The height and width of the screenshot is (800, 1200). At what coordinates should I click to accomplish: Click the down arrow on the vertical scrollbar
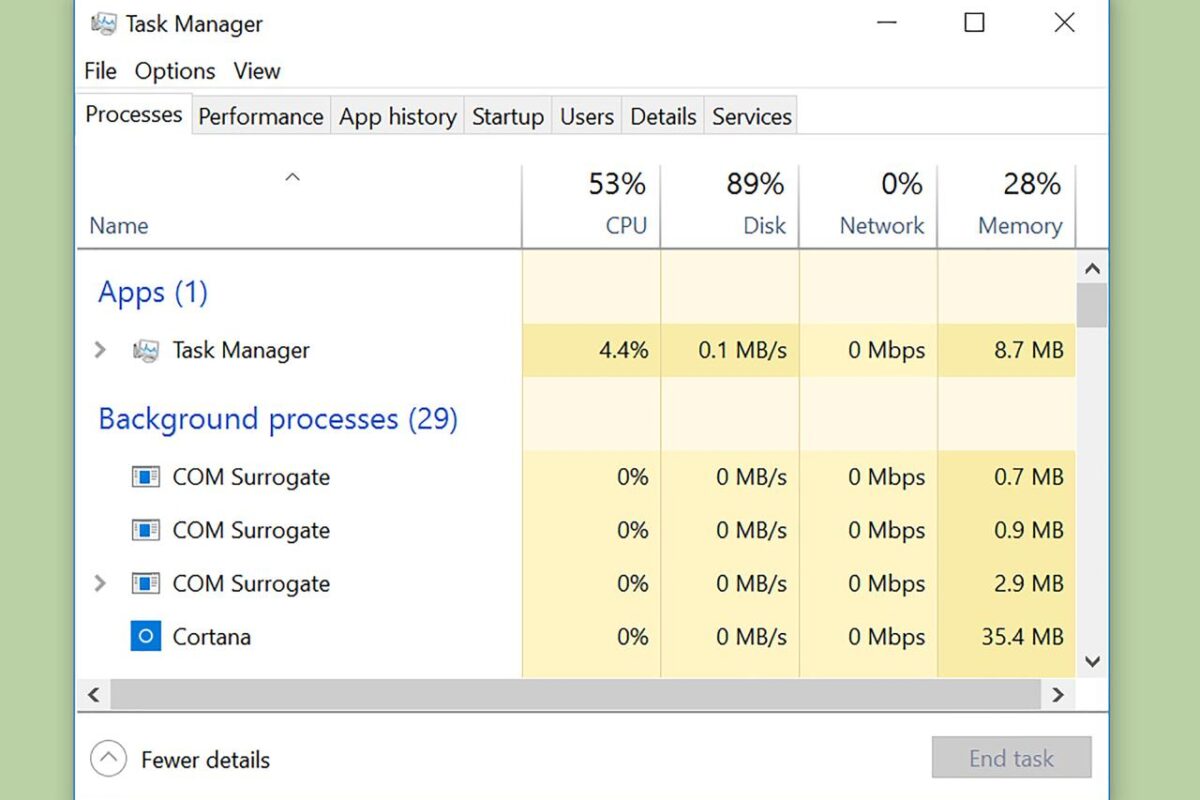(x=1092, y=662)
